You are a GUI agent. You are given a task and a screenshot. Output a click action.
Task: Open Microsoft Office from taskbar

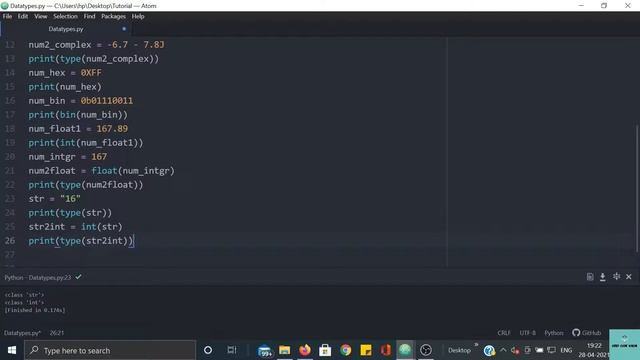385,350
